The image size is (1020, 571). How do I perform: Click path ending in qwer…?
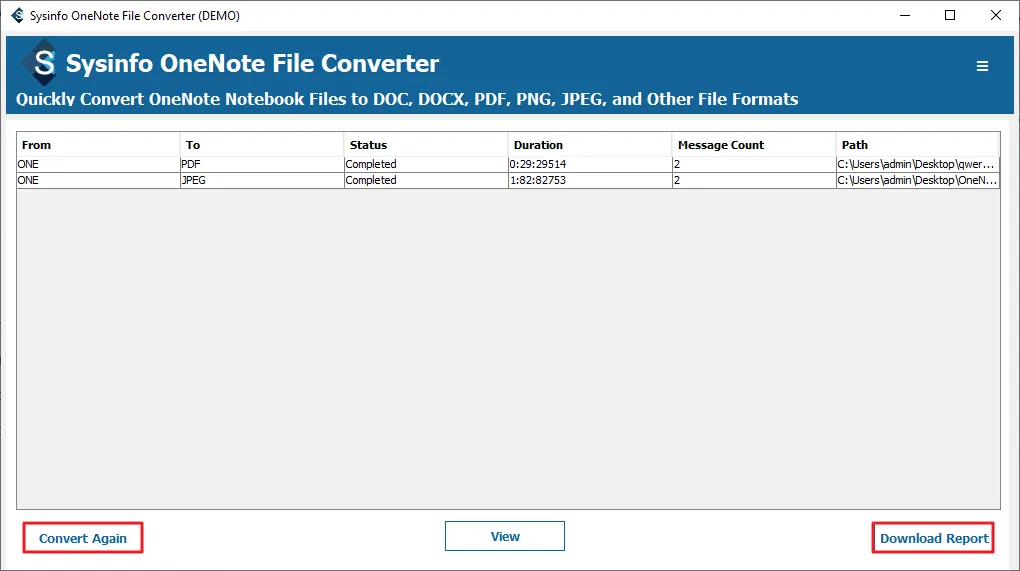[917, 164]
